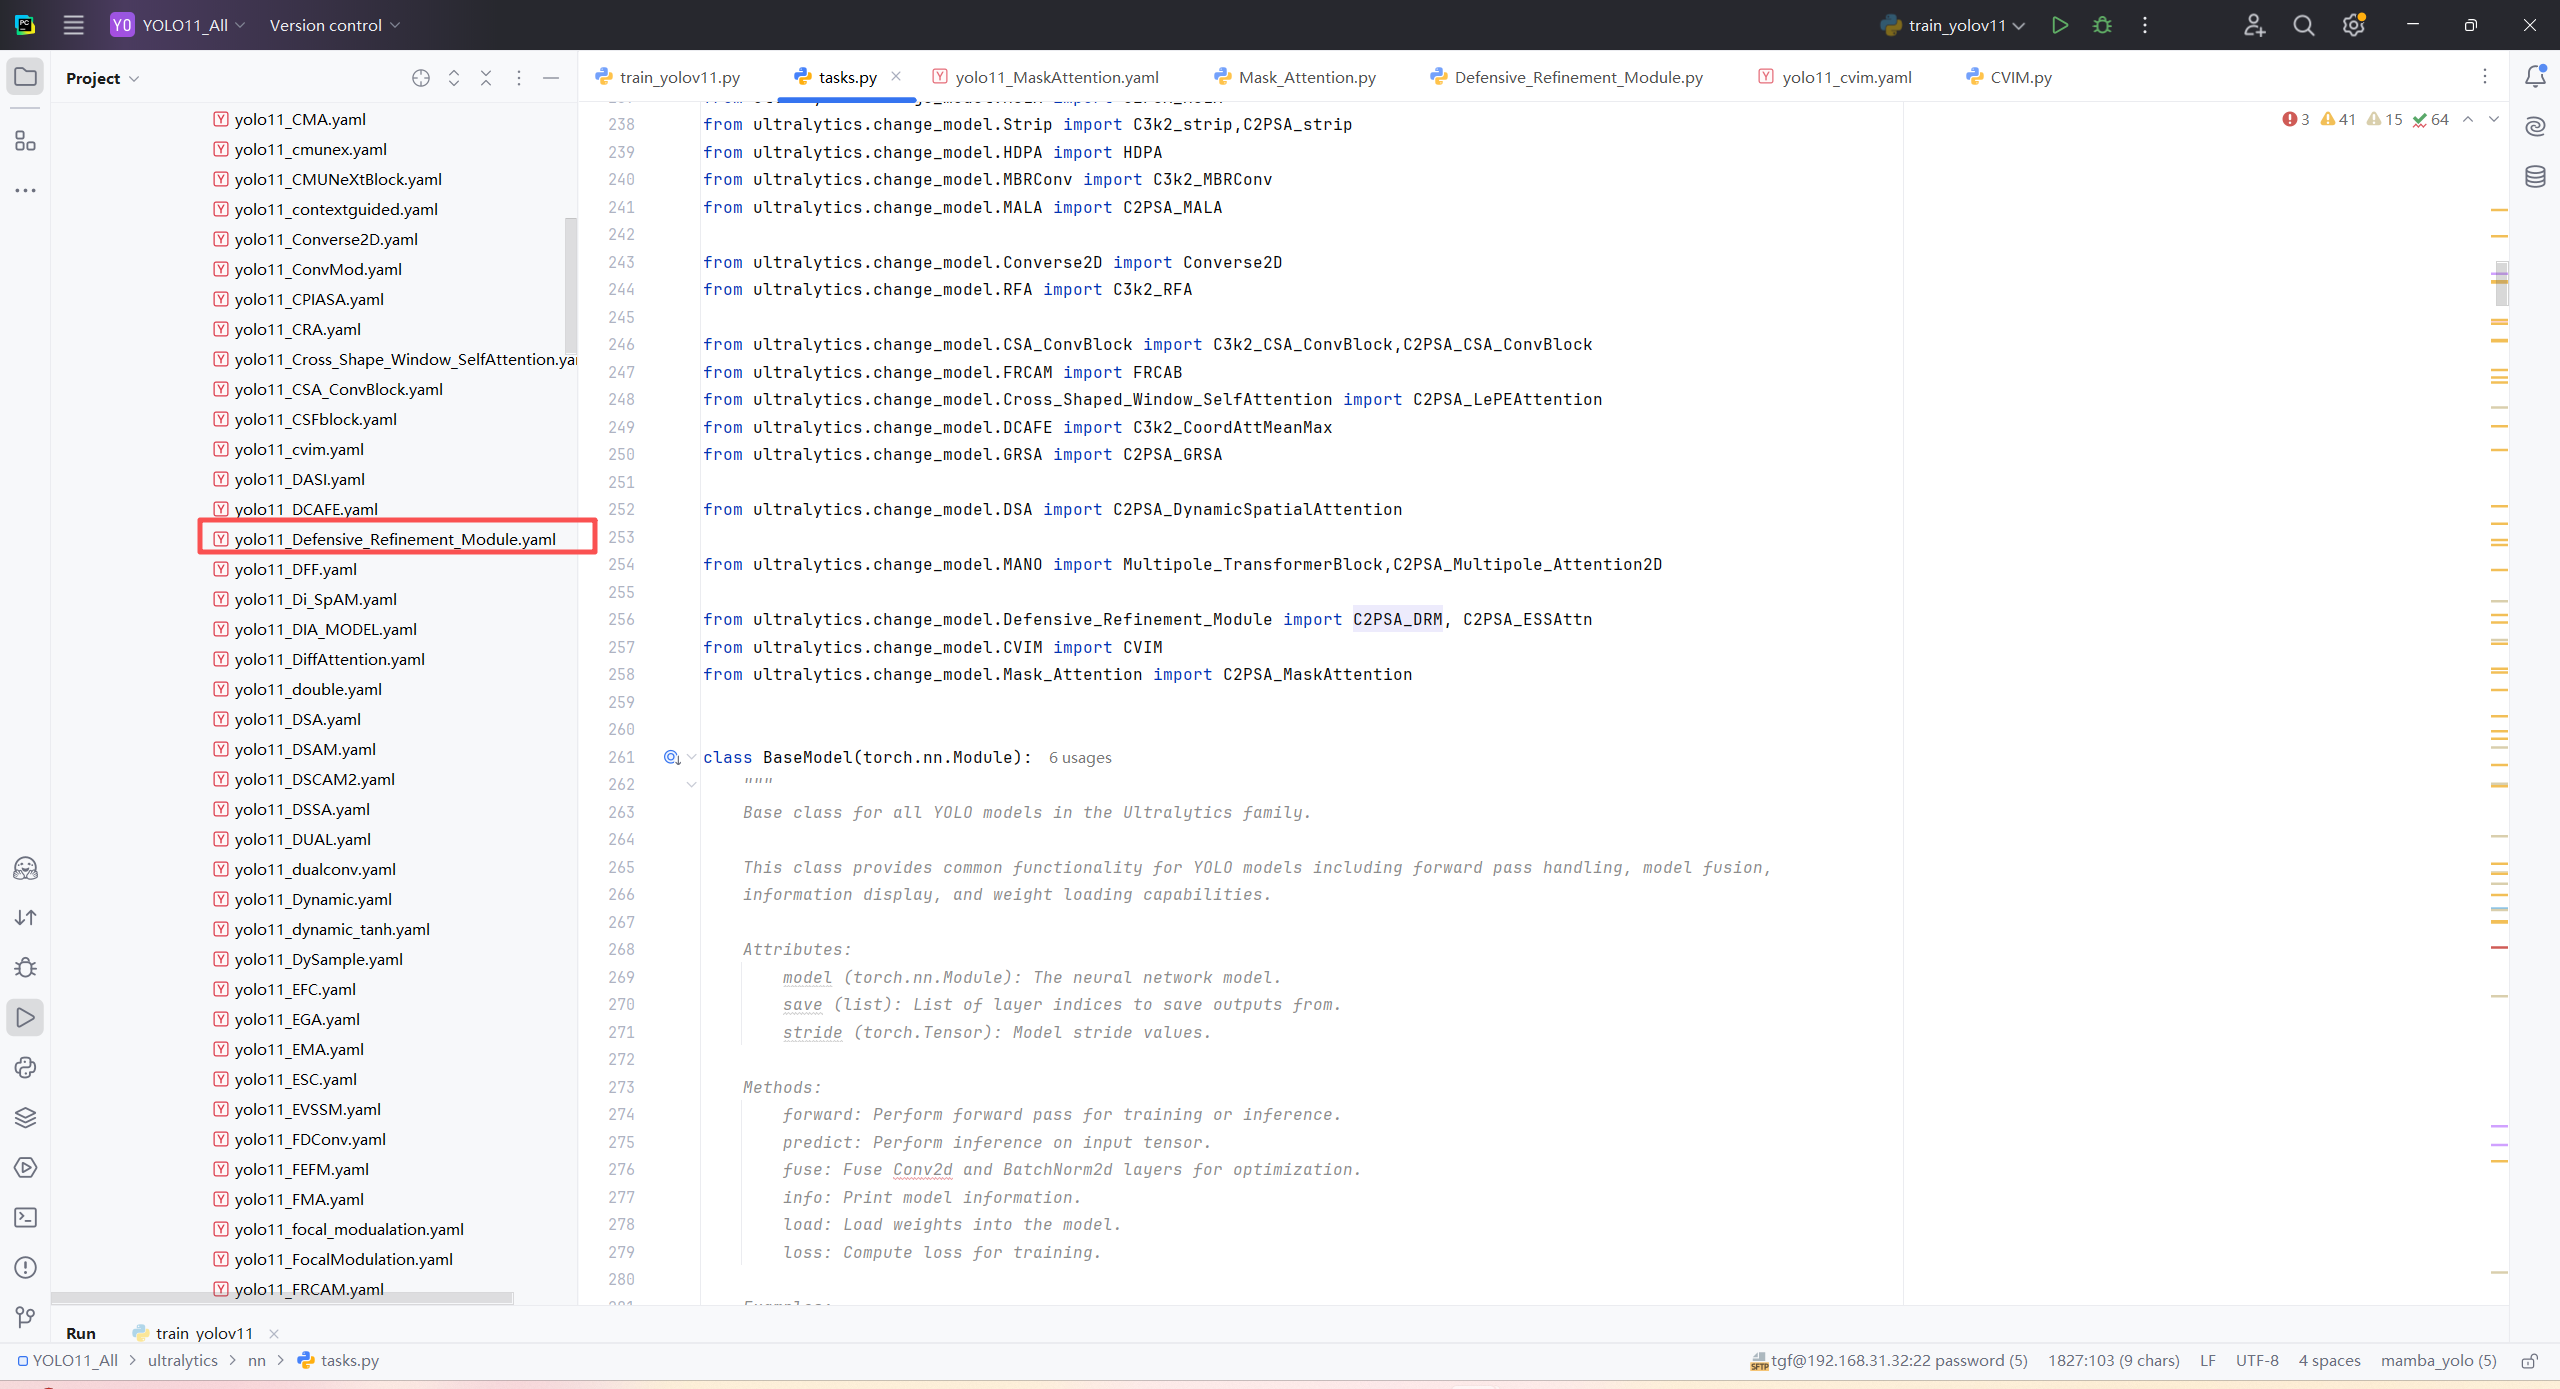Toggle read-only lock in status bar
2560x1389 pixels.
[x=2529, y=1360]
